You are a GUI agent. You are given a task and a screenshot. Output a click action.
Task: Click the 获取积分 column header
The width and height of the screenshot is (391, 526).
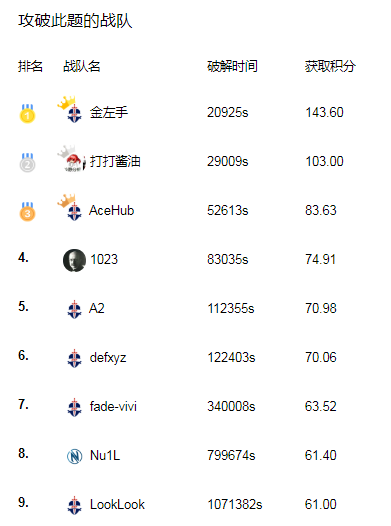[x=330, y=66]
